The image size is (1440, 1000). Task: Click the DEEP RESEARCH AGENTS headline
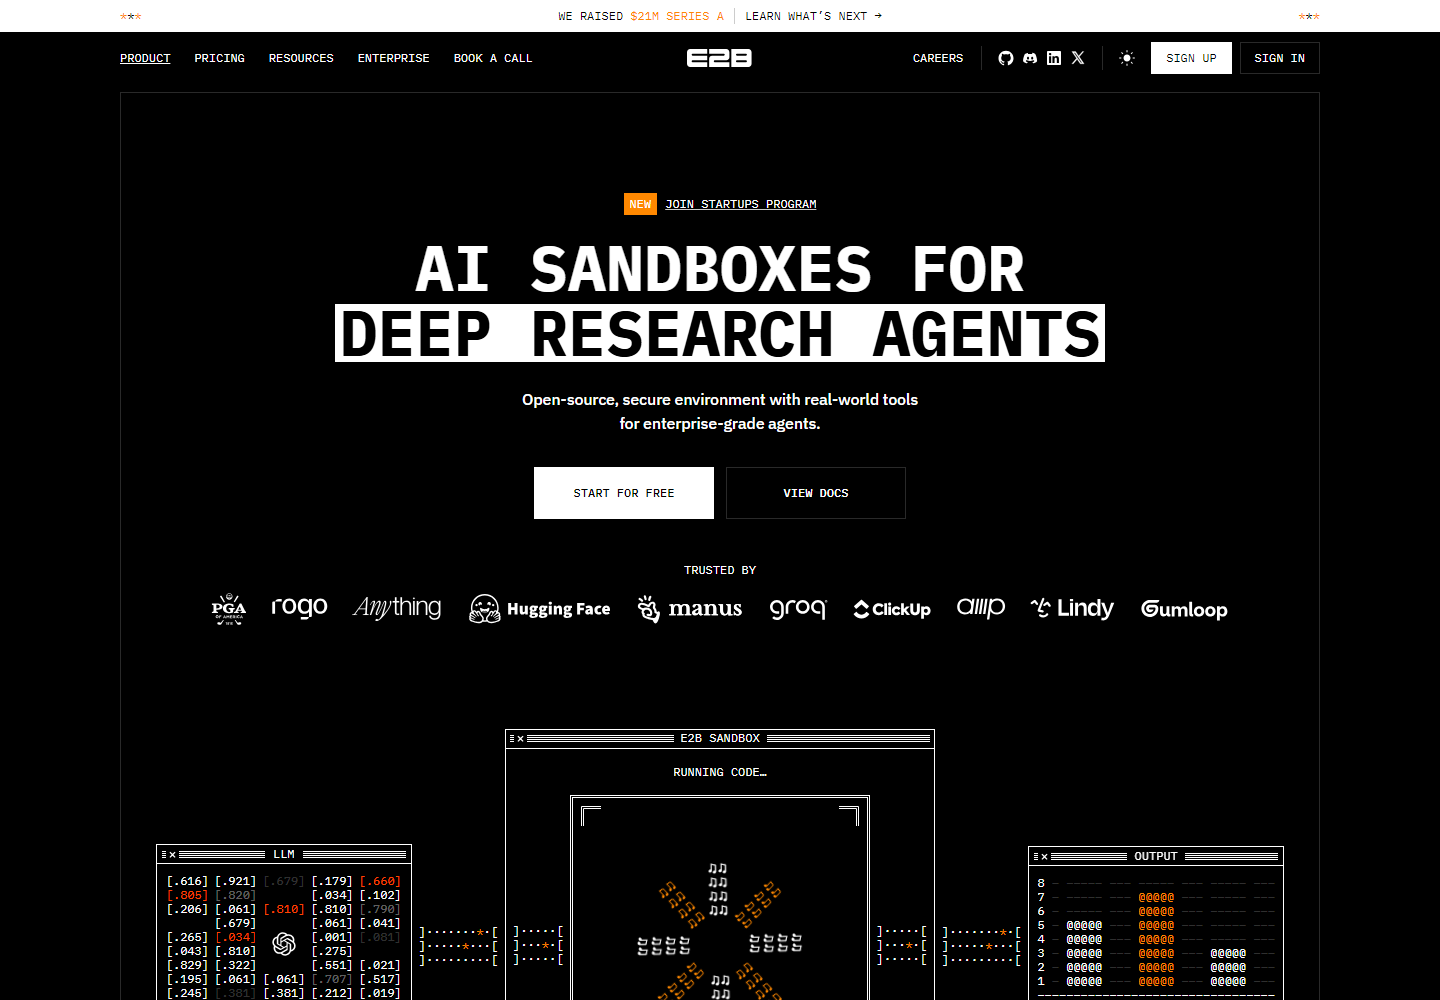(720, 333)
